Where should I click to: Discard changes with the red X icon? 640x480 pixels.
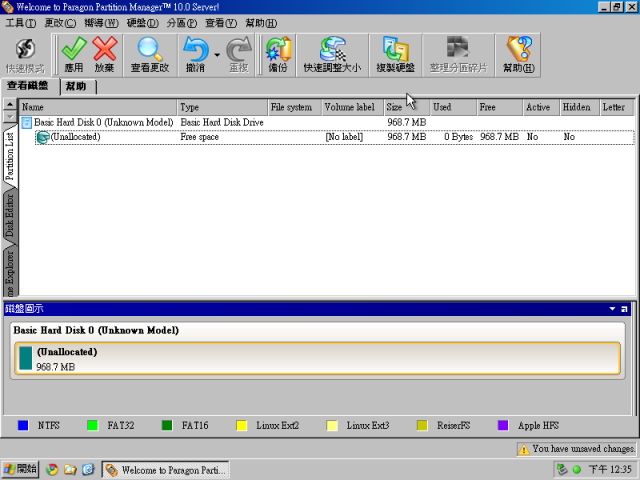105,56
